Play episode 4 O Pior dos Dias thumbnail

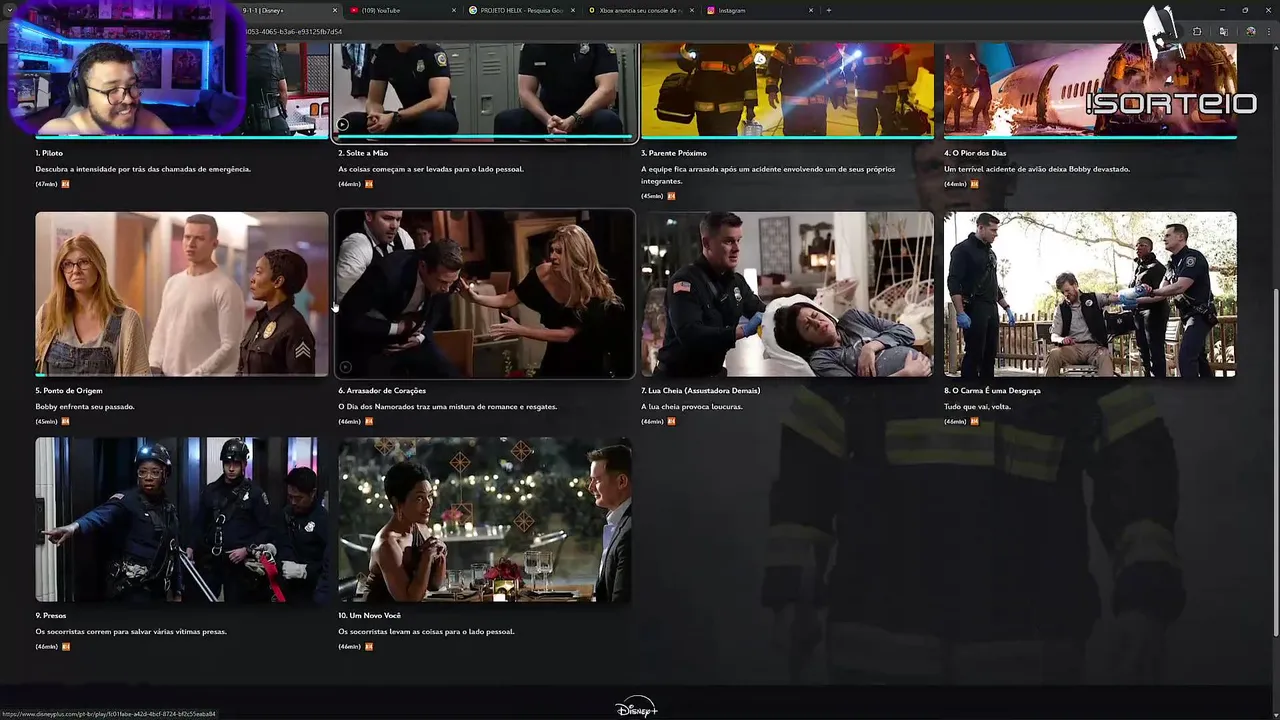(1090, 90)
